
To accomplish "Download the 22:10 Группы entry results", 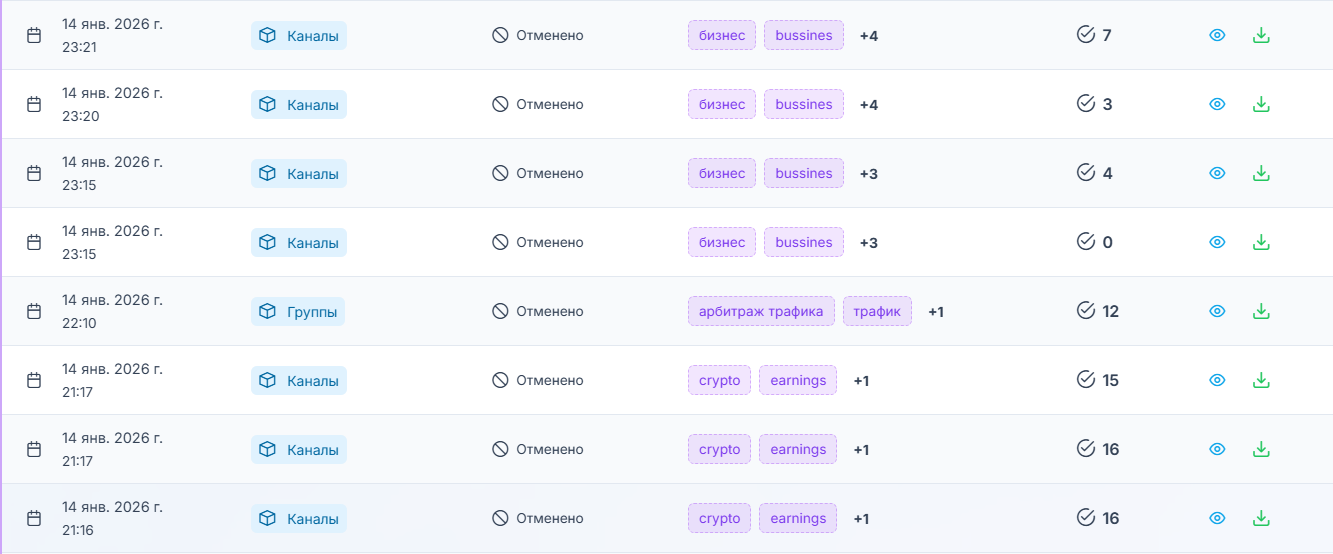I will pyautogui.click(x=1261, y=311).
